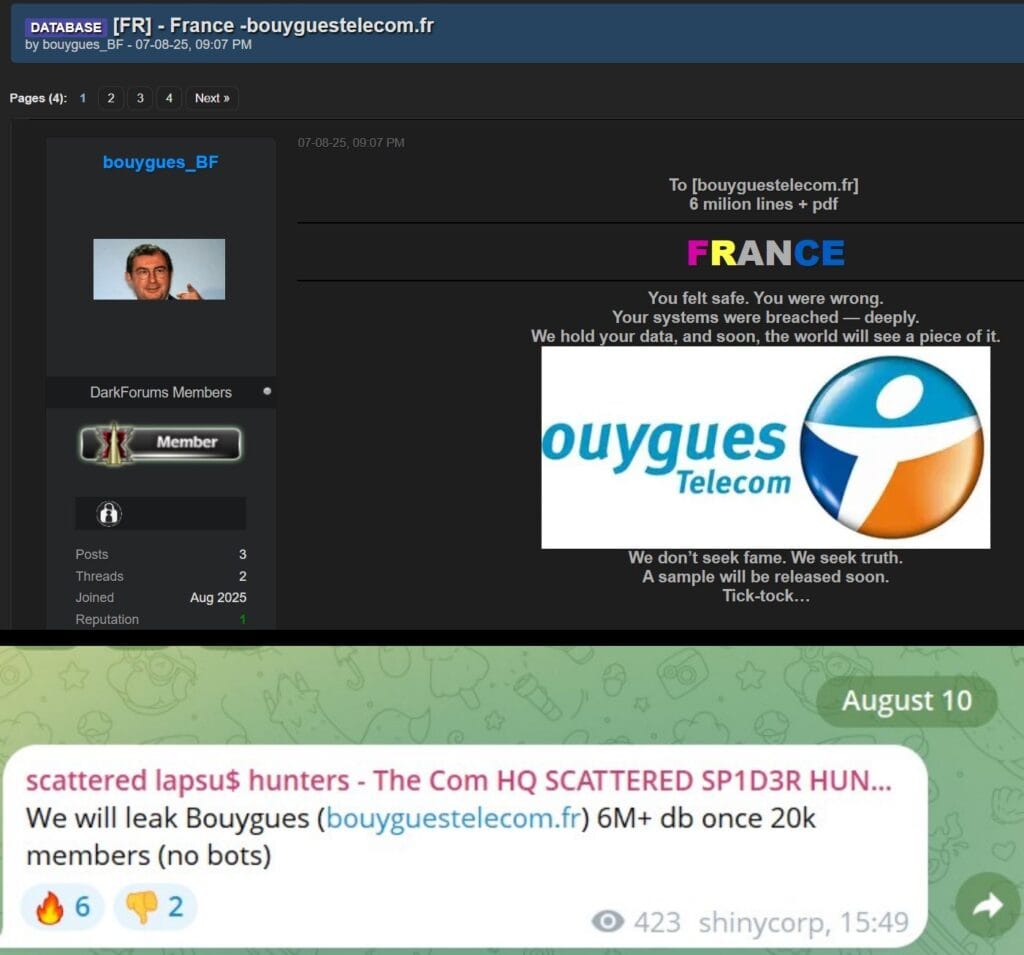Toggle the fire emoji reaction
Viewport: 1024px width, 955px height.
(63, 907)
